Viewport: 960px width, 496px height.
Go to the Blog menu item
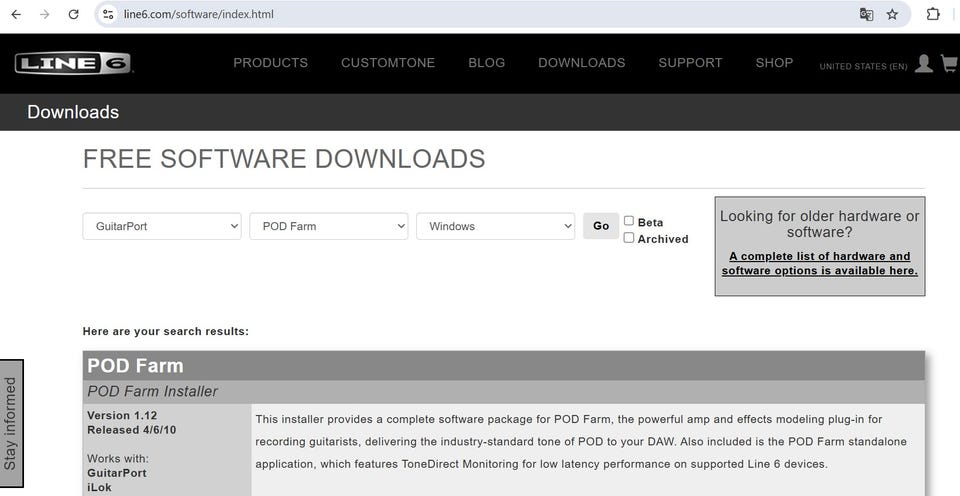tap(487, 62)
